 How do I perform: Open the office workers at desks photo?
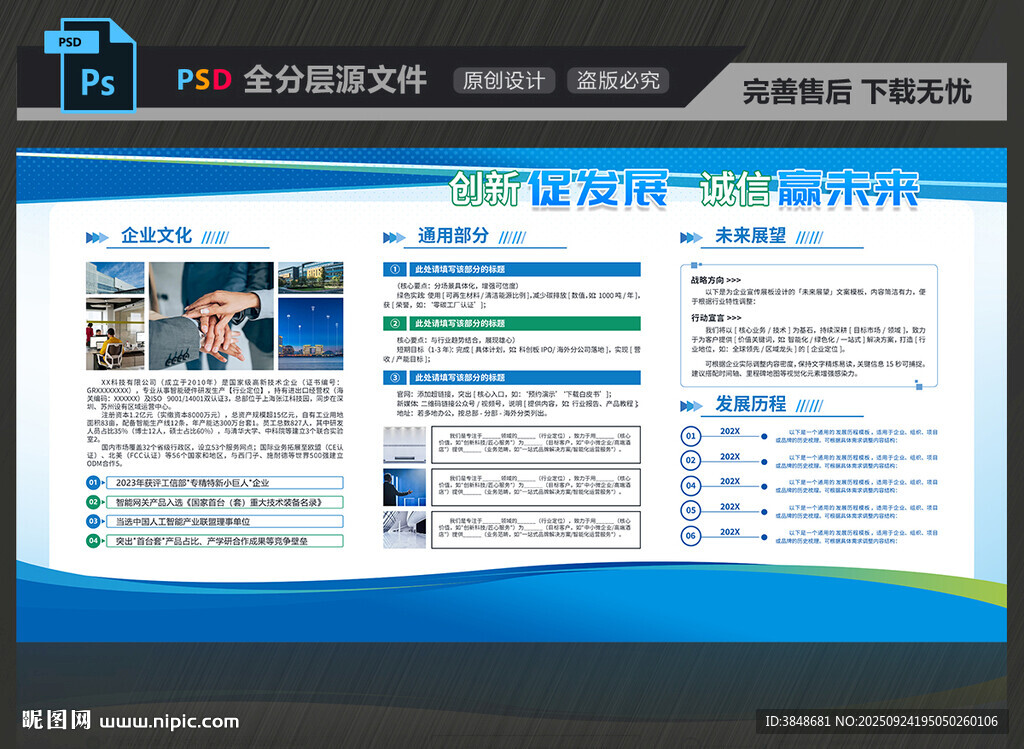pos(115,334)
